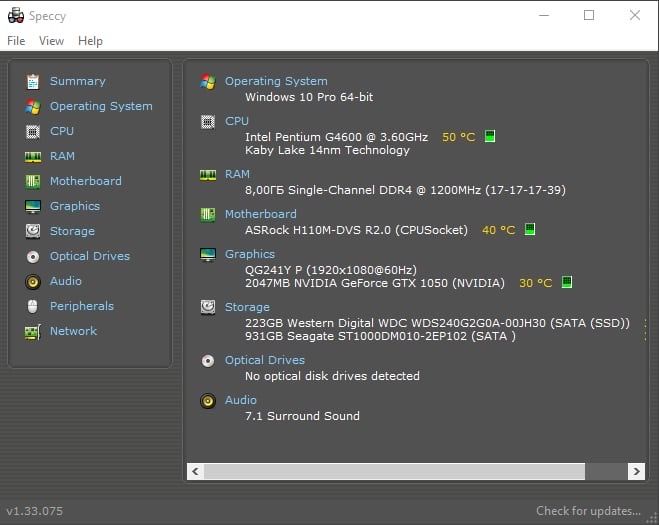Click the Graphics monitor icon in summary panel
The image size is (659, 525).
coord(208,255)
